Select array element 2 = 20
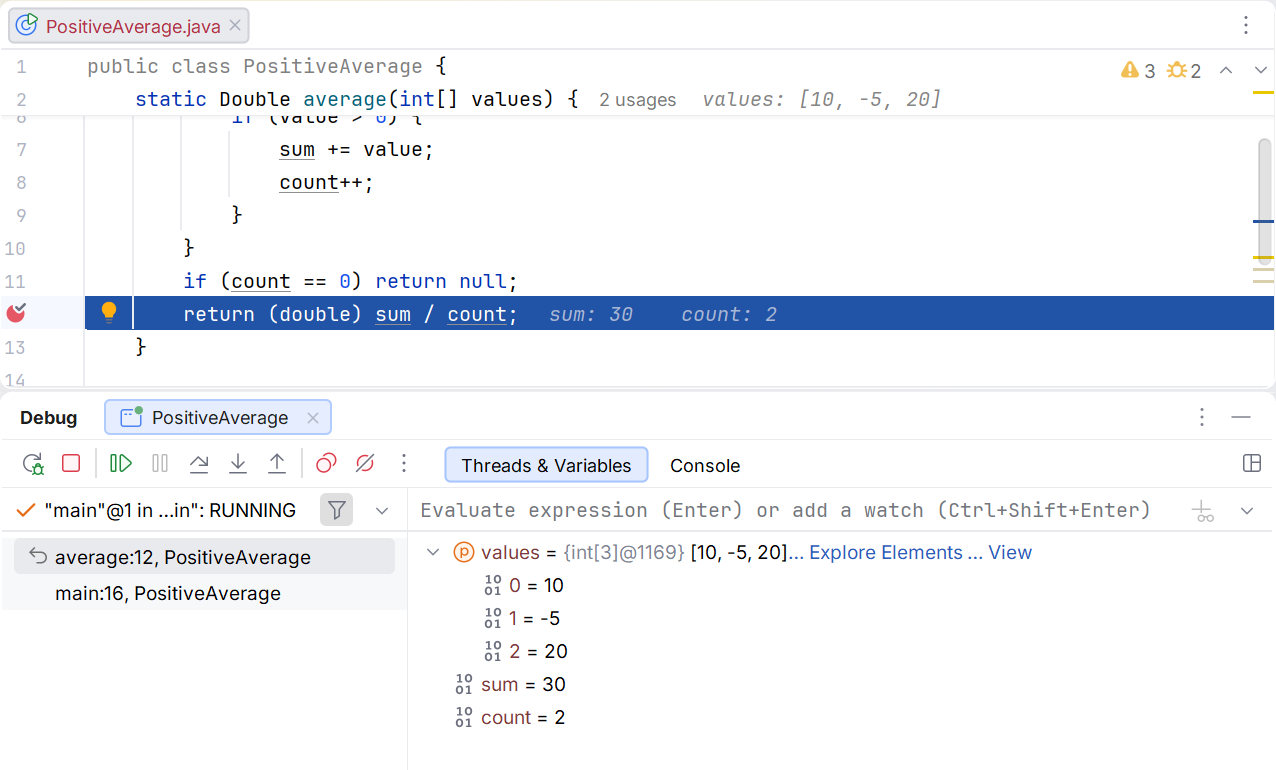Viewport: 1276px width, 770px height. (526, 651)
